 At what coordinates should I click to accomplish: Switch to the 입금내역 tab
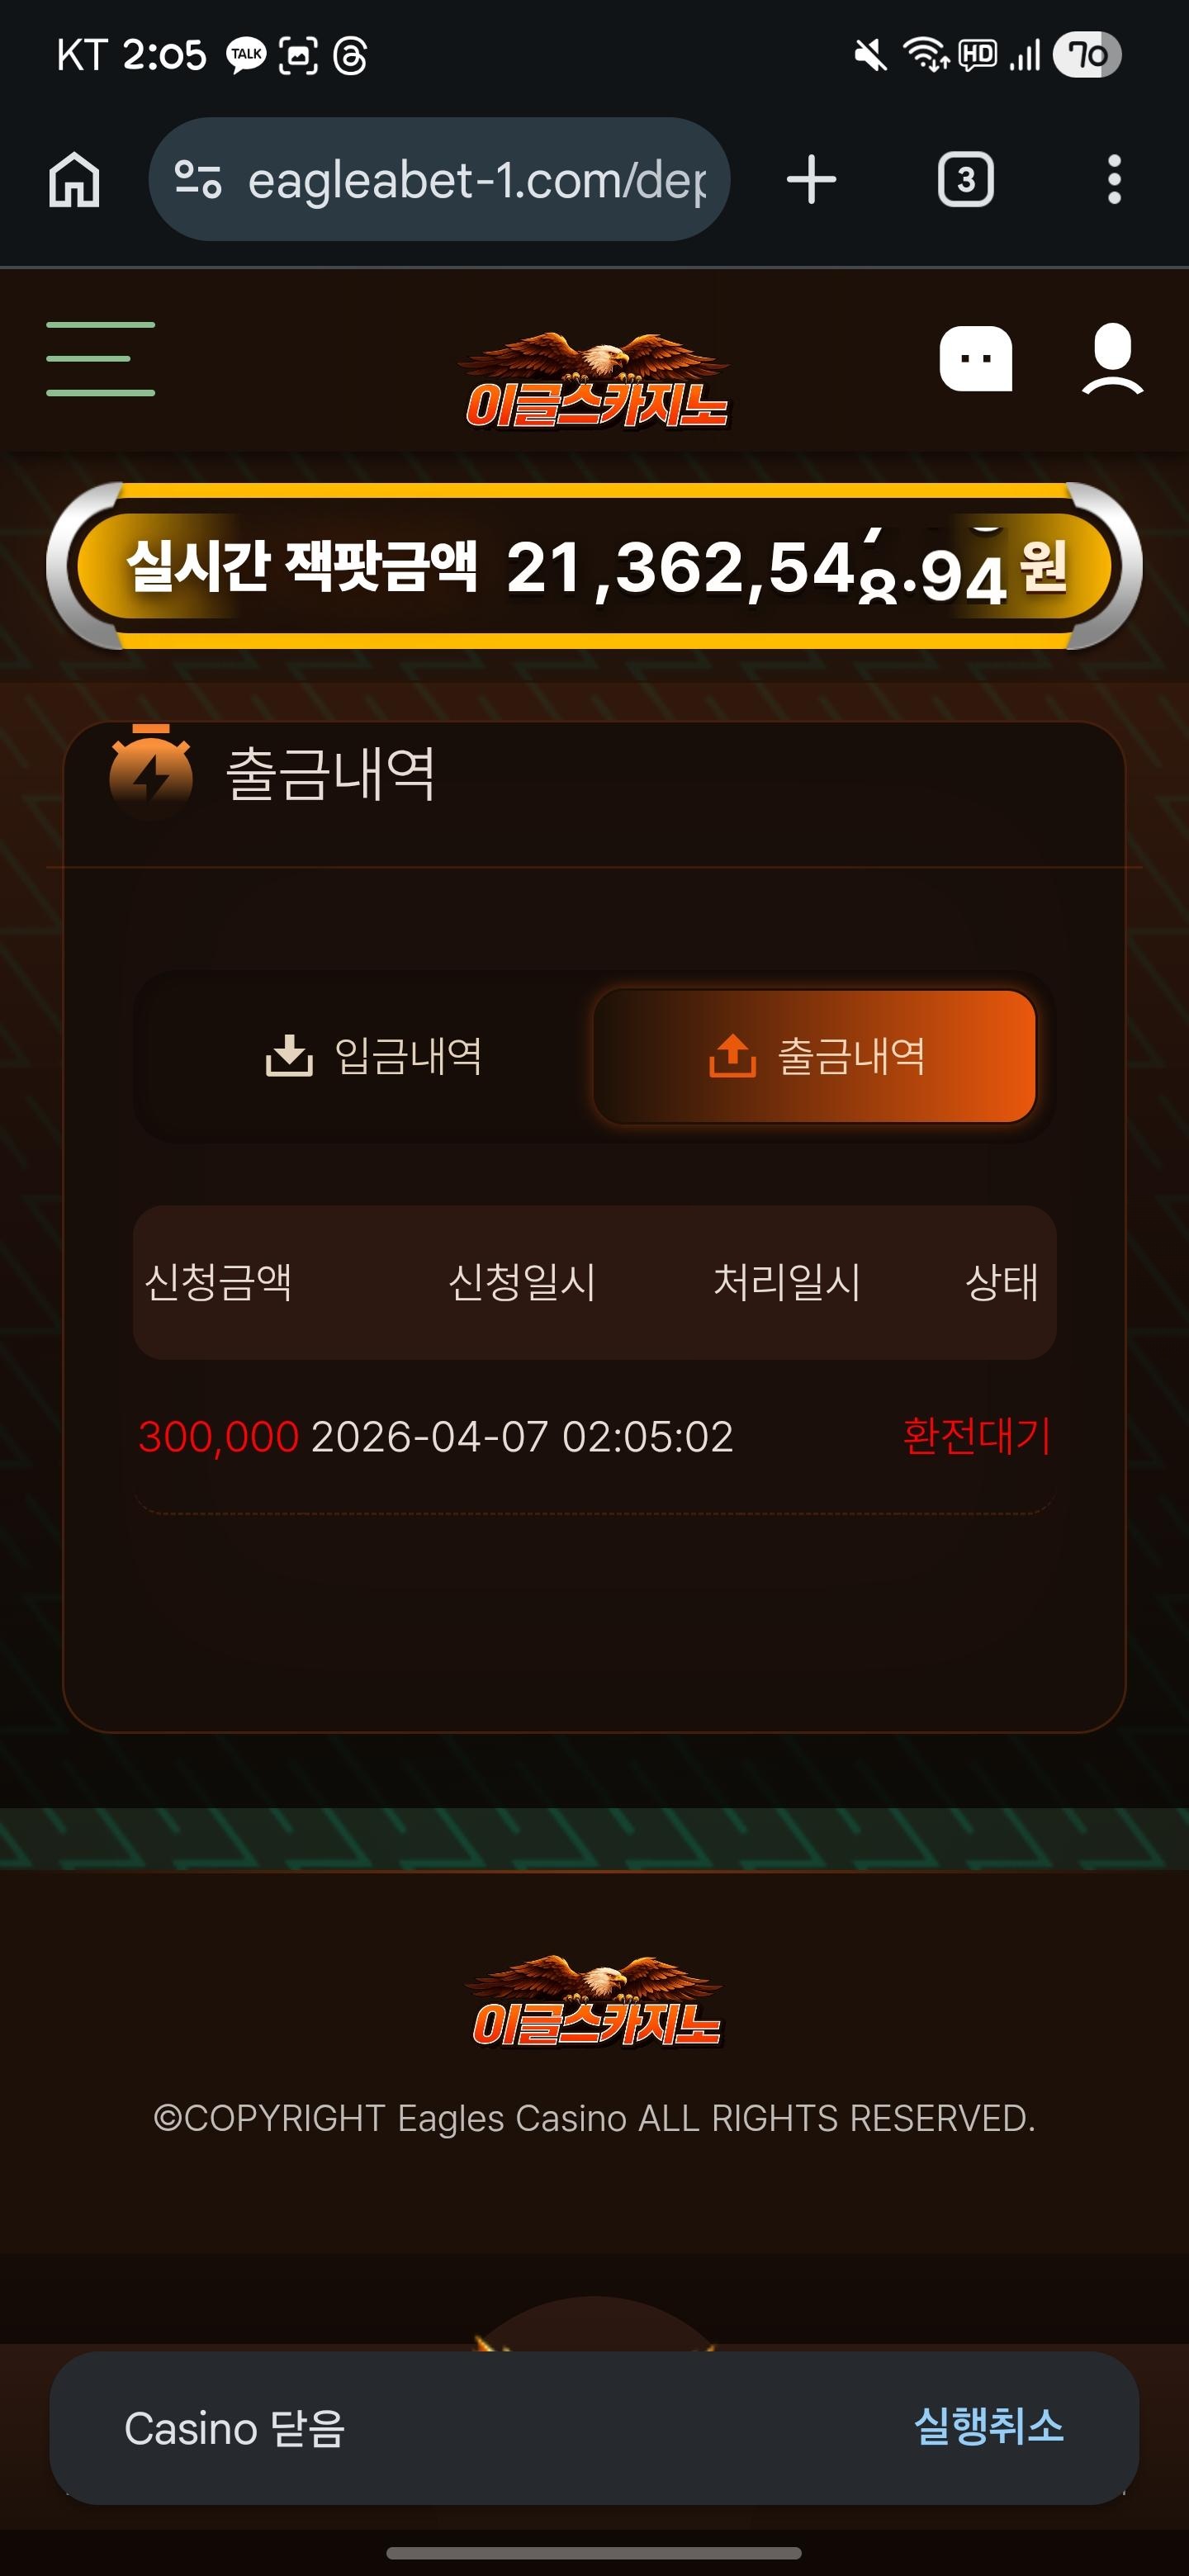point(374,1056)
